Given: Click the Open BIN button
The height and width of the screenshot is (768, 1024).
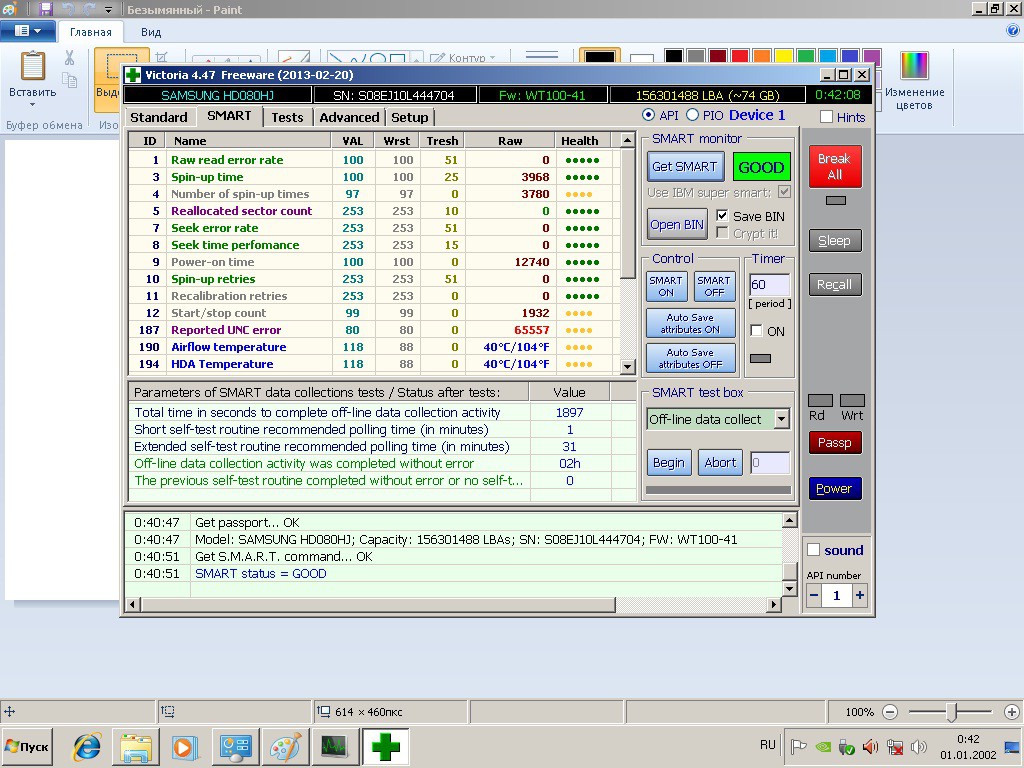Looking at the screenshot, I should tap(677, 225).
